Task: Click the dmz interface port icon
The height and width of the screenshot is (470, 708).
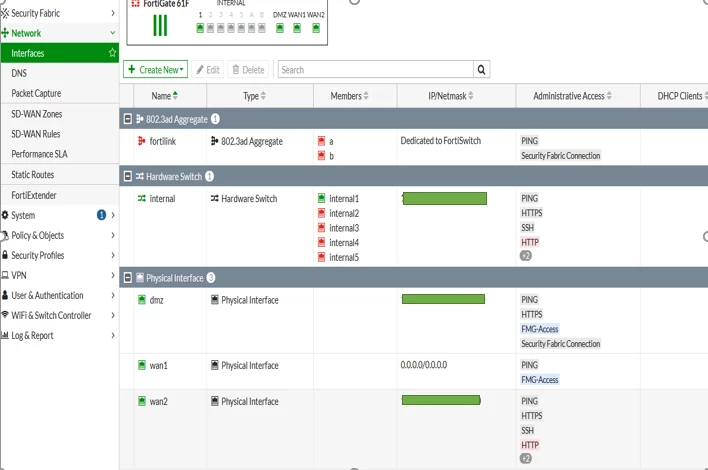Action: pyautogui.click(x=141, y=300)
